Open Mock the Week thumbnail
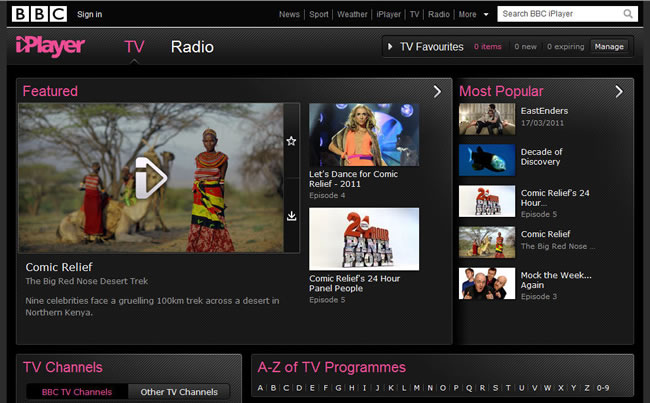Viewport: 650px width, 403px height. [x=487, y=284]
